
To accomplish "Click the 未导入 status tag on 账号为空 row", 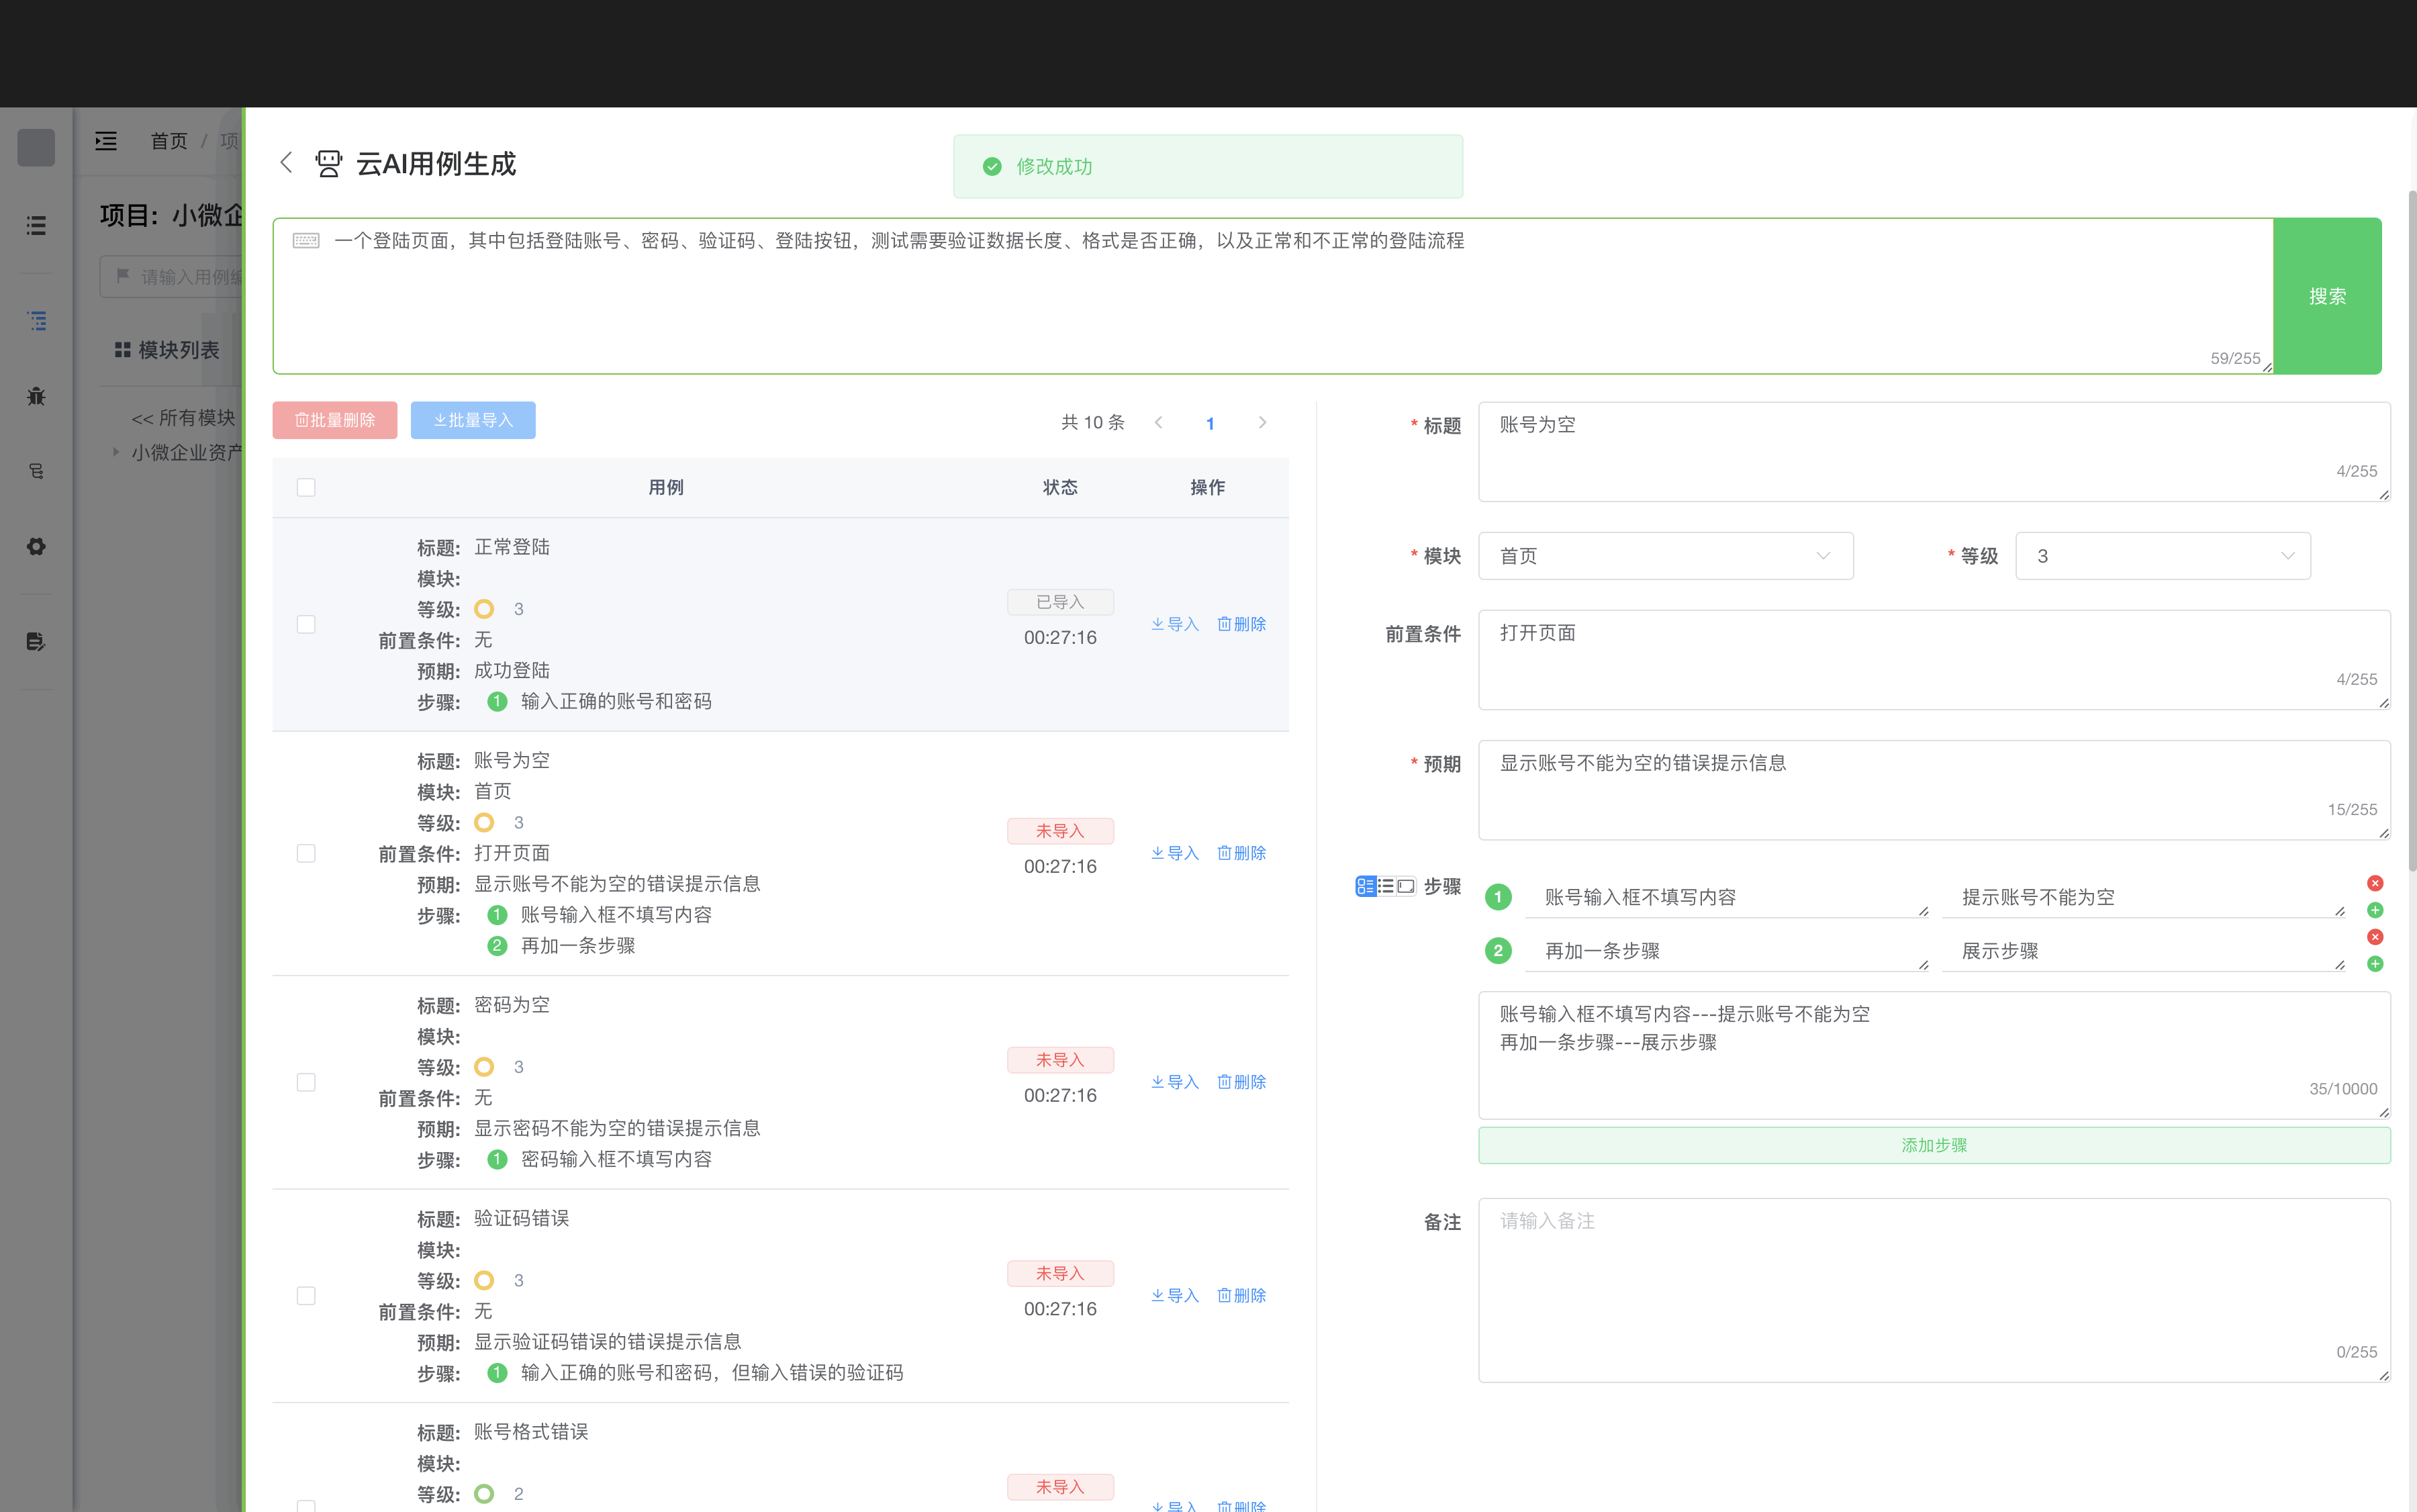I will [x=1060, y=831].
